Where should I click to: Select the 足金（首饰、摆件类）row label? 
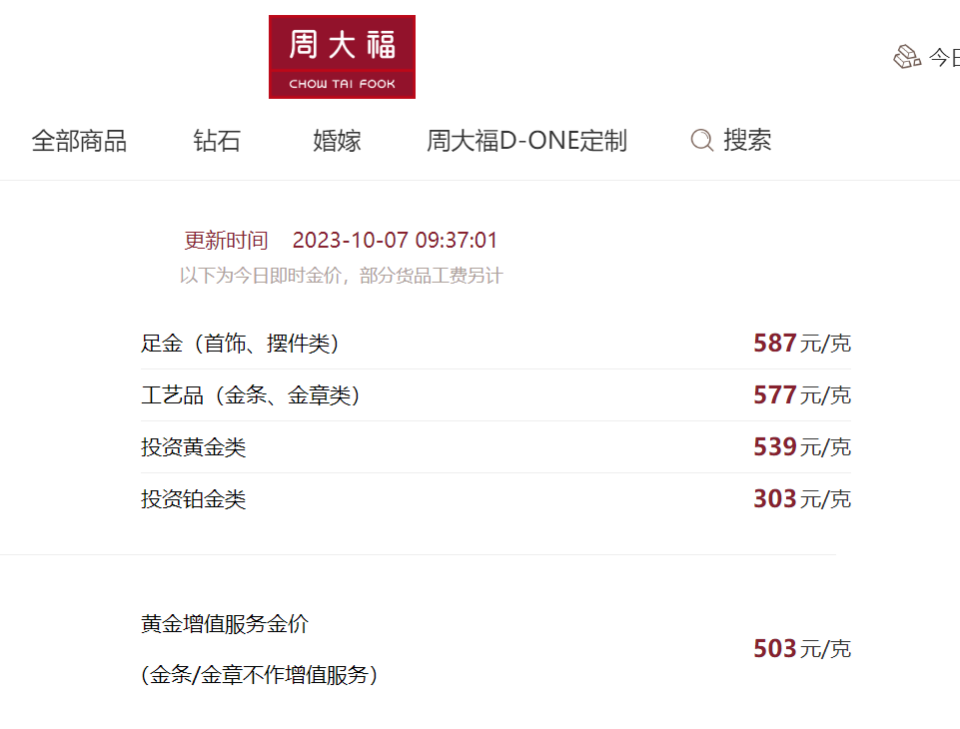click(240, 344)
